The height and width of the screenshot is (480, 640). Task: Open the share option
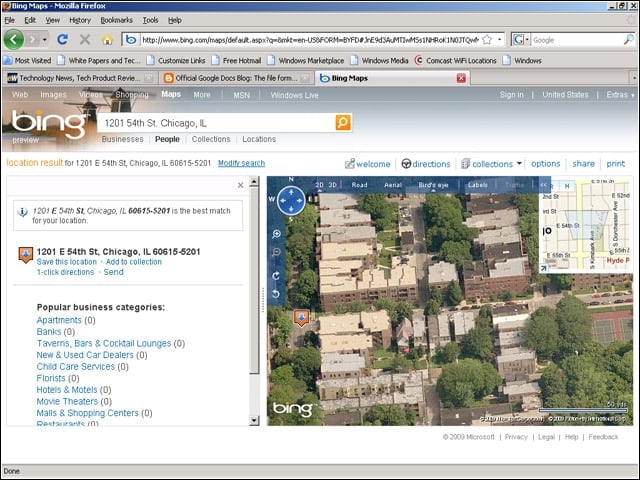(583, 164)
